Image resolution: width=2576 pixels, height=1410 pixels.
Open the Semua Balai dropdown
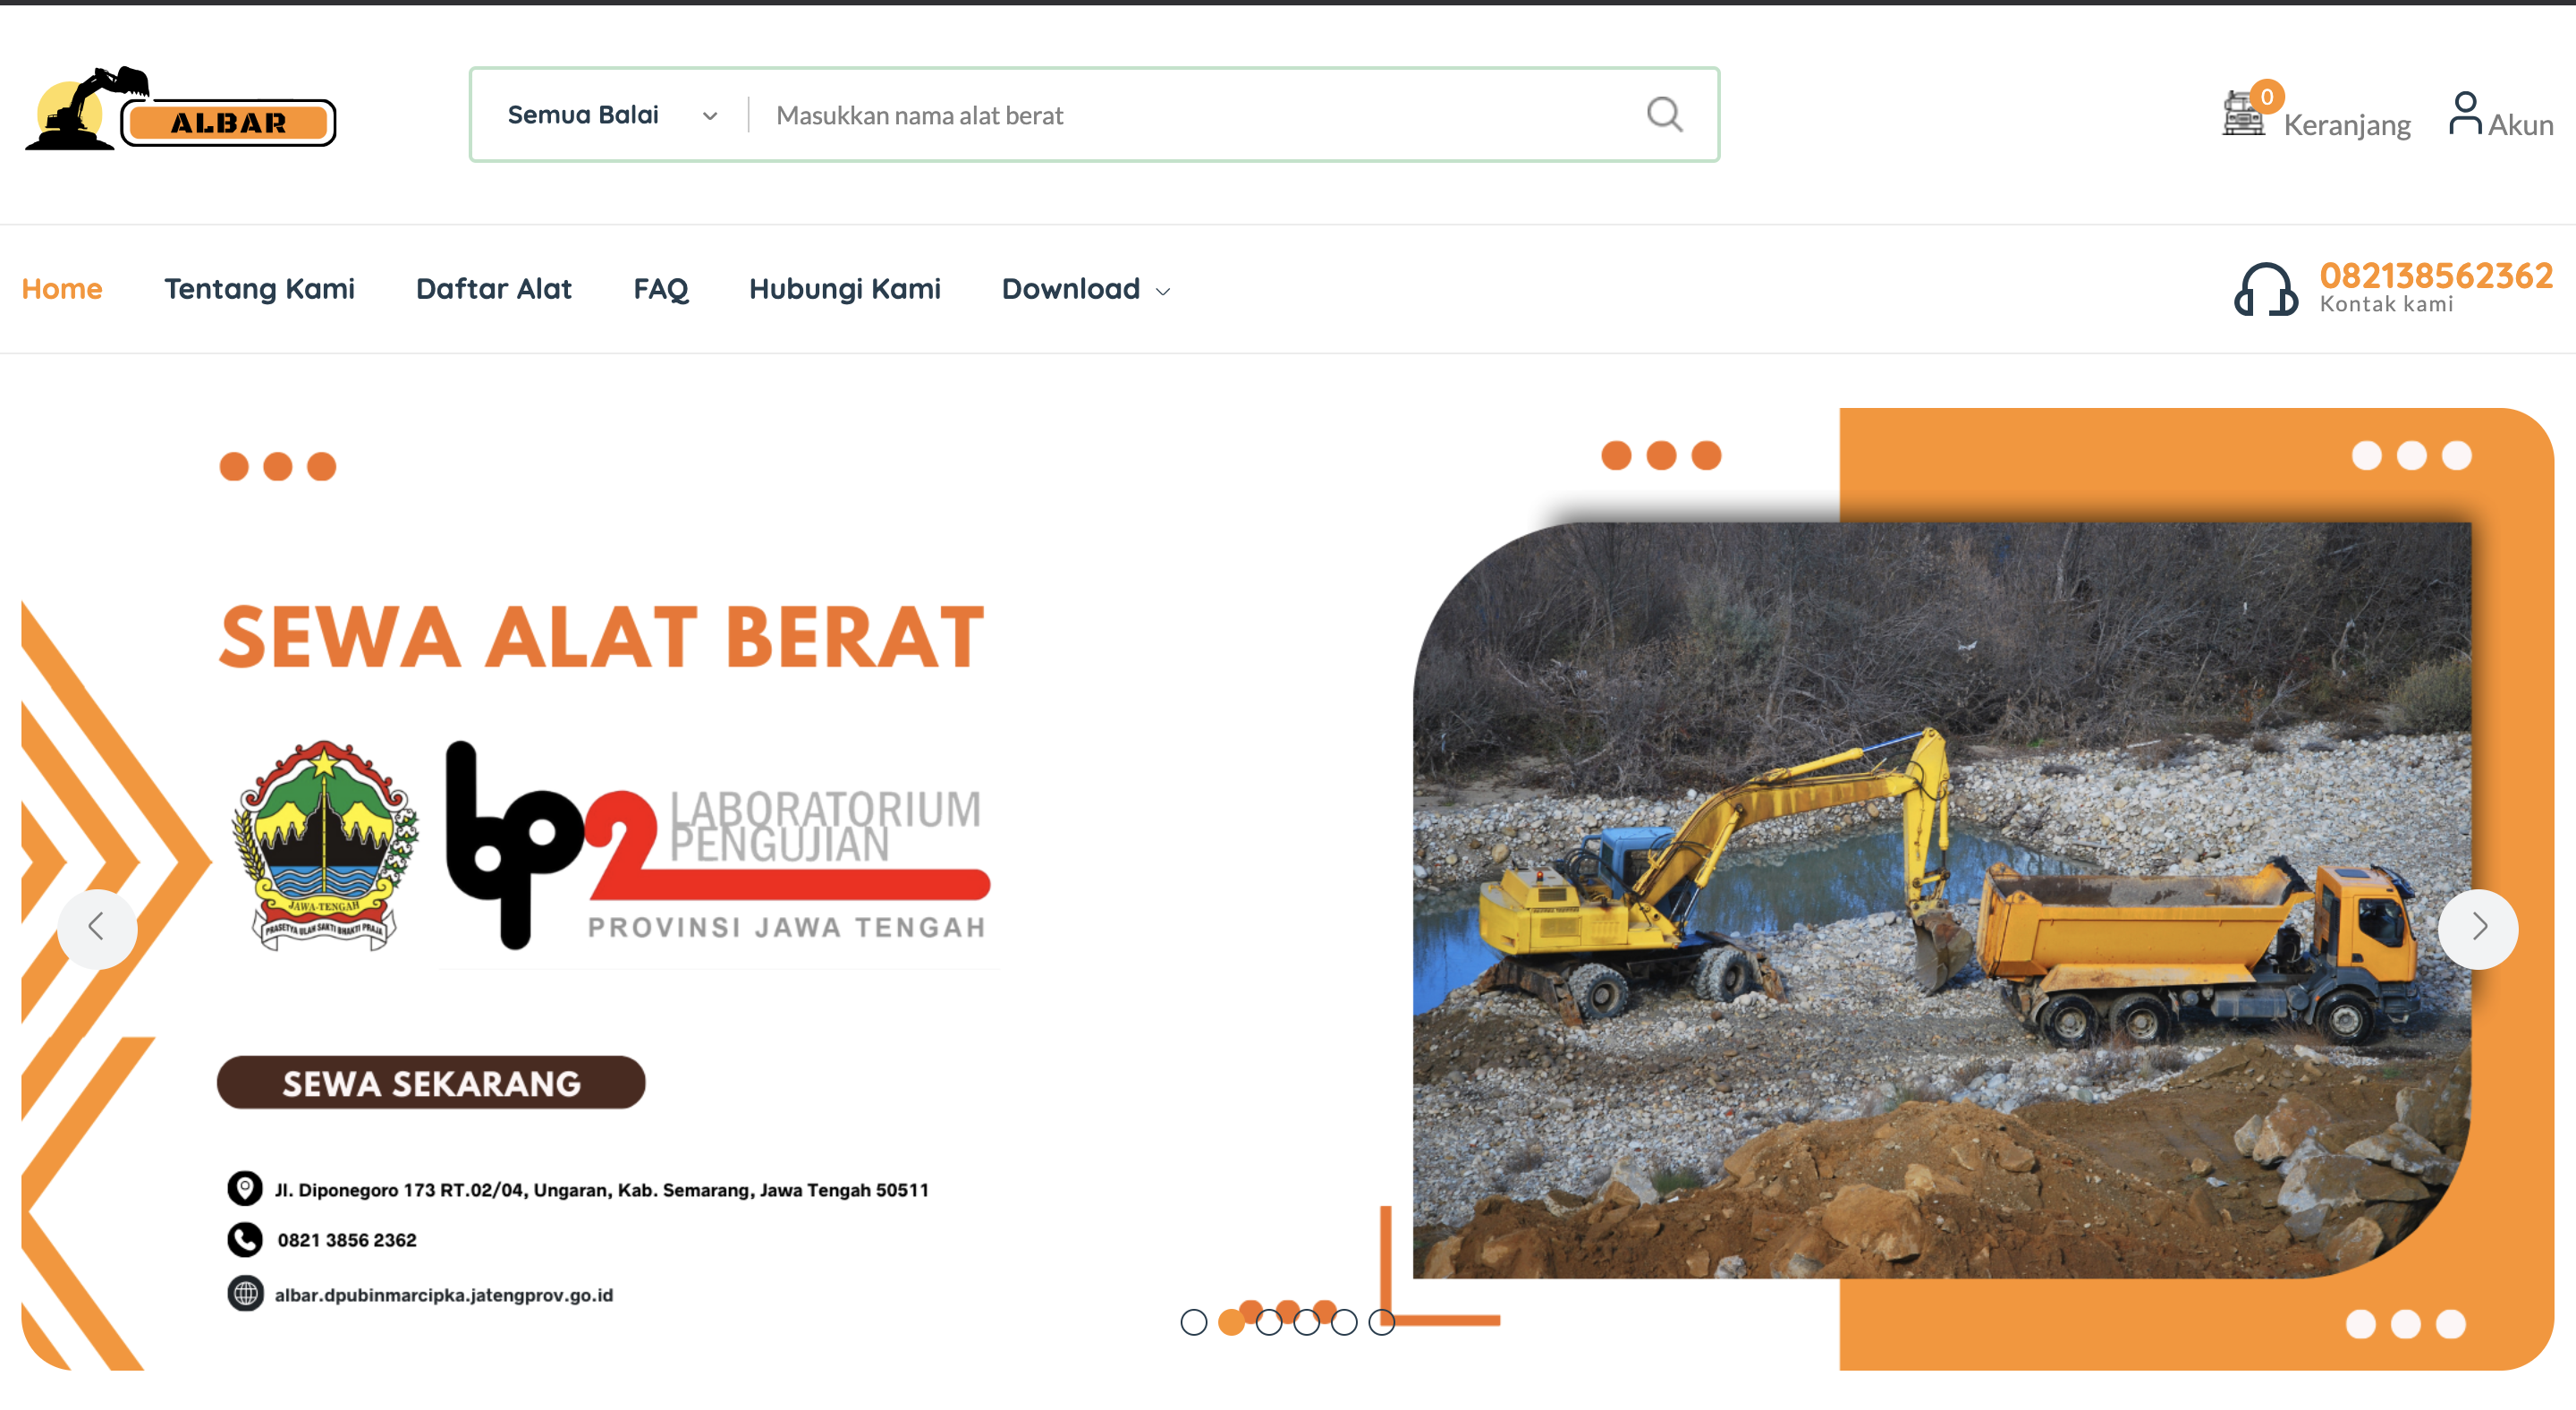tap(583, 115)
